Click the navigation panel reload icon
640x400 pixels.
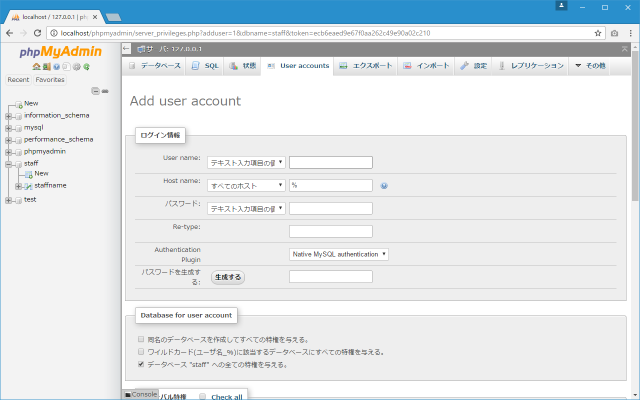[x=86, y=66]
